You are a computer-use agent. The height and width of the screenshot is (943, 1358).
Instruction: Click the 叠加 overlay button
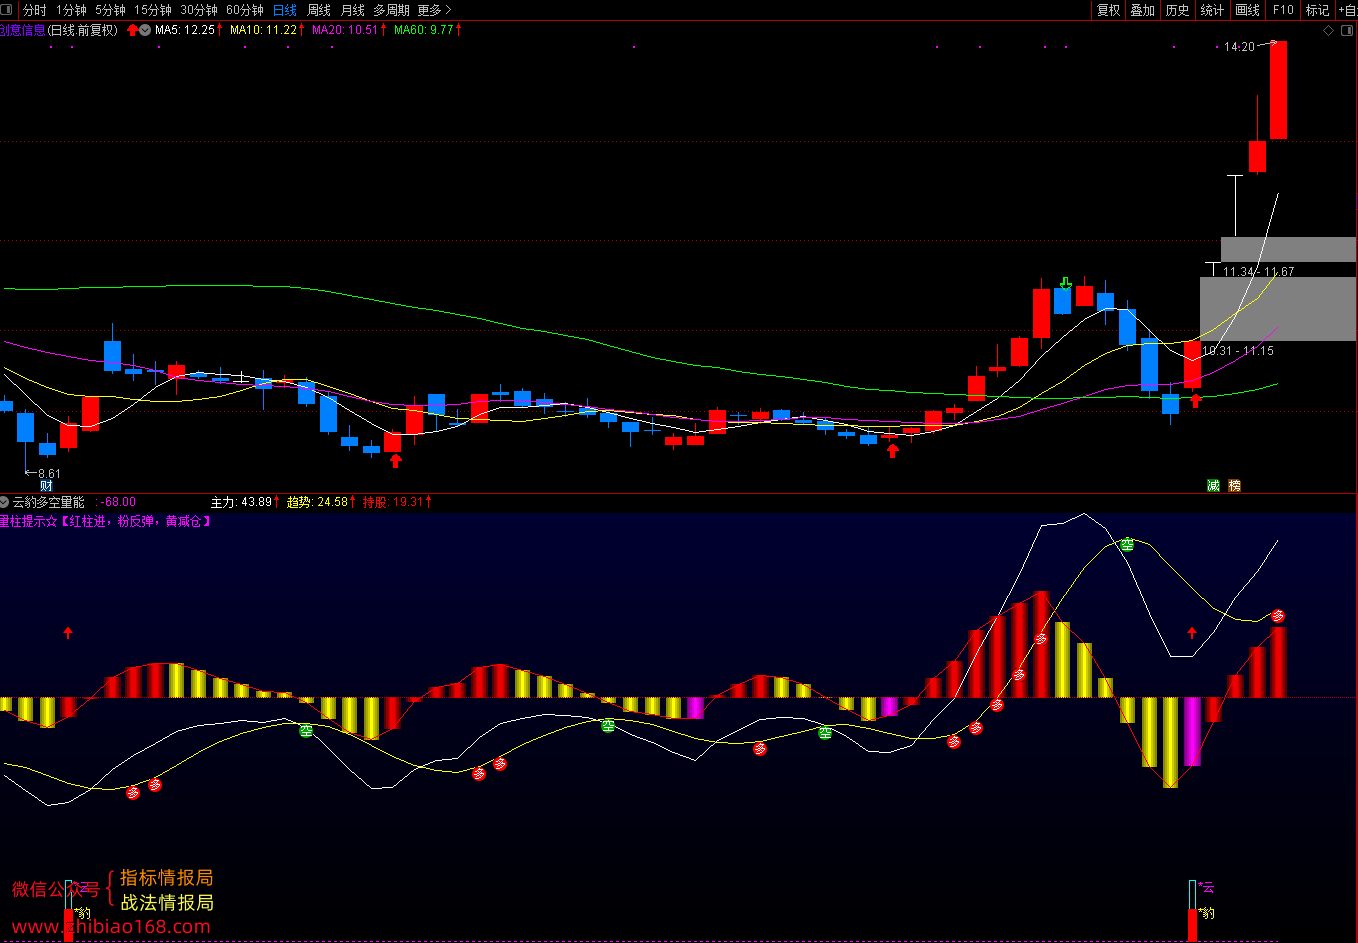click(x=1142, y=10)
